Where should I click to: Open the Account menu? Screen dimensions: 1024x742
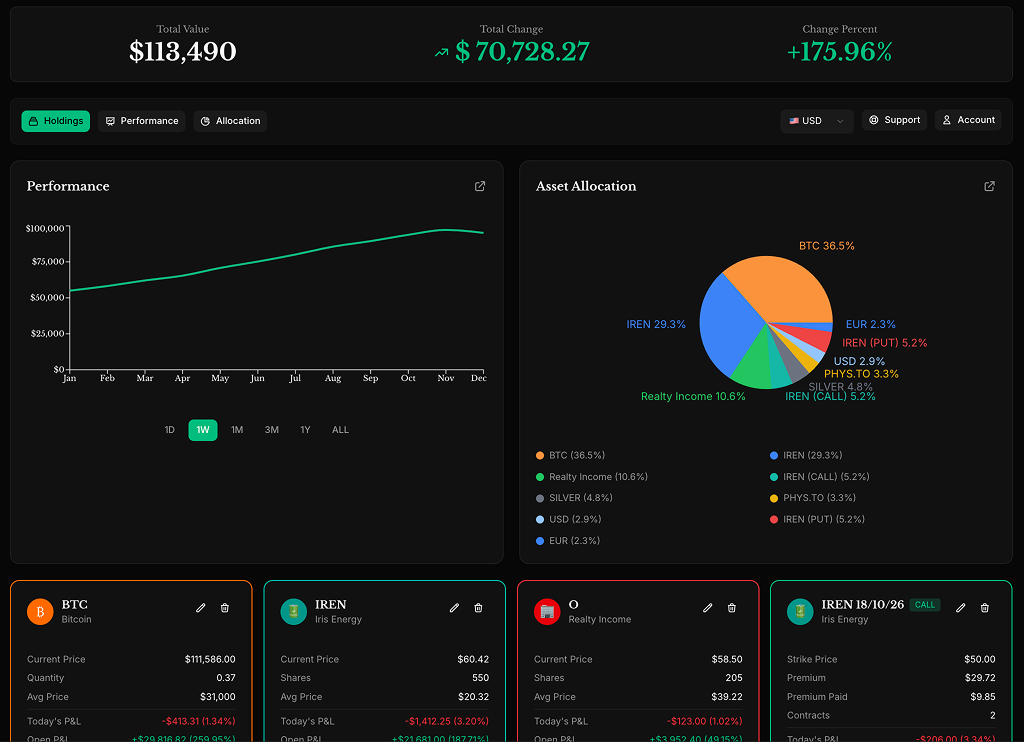(x=968, y=119)
